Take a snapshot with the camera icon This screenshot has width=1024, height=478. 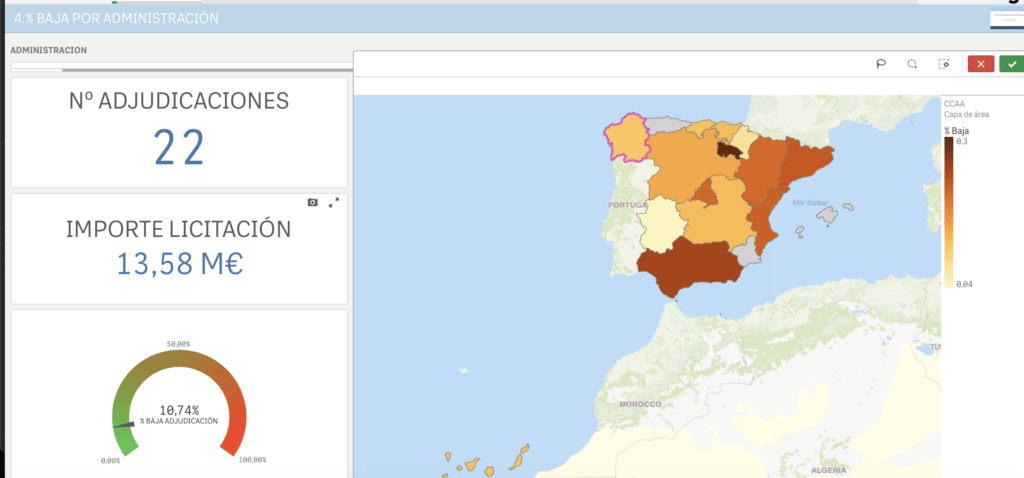(313, 203)
